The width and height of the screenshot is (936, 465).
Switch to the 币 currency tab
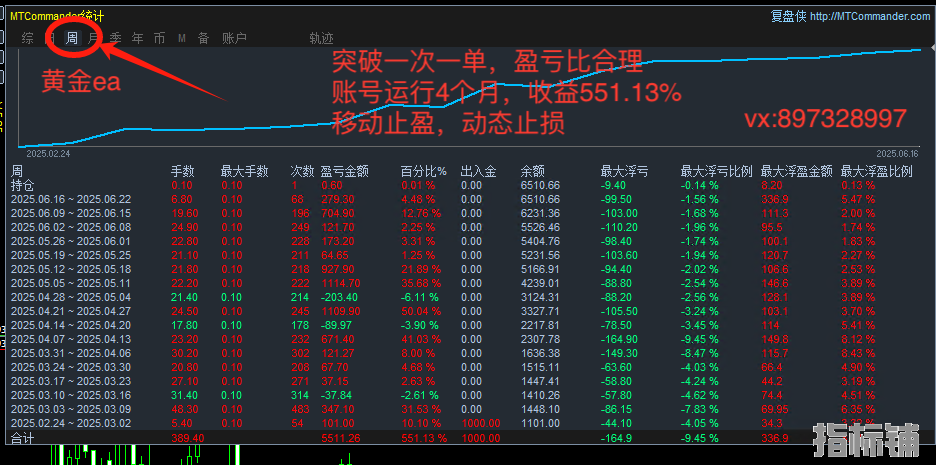point(159,38)
